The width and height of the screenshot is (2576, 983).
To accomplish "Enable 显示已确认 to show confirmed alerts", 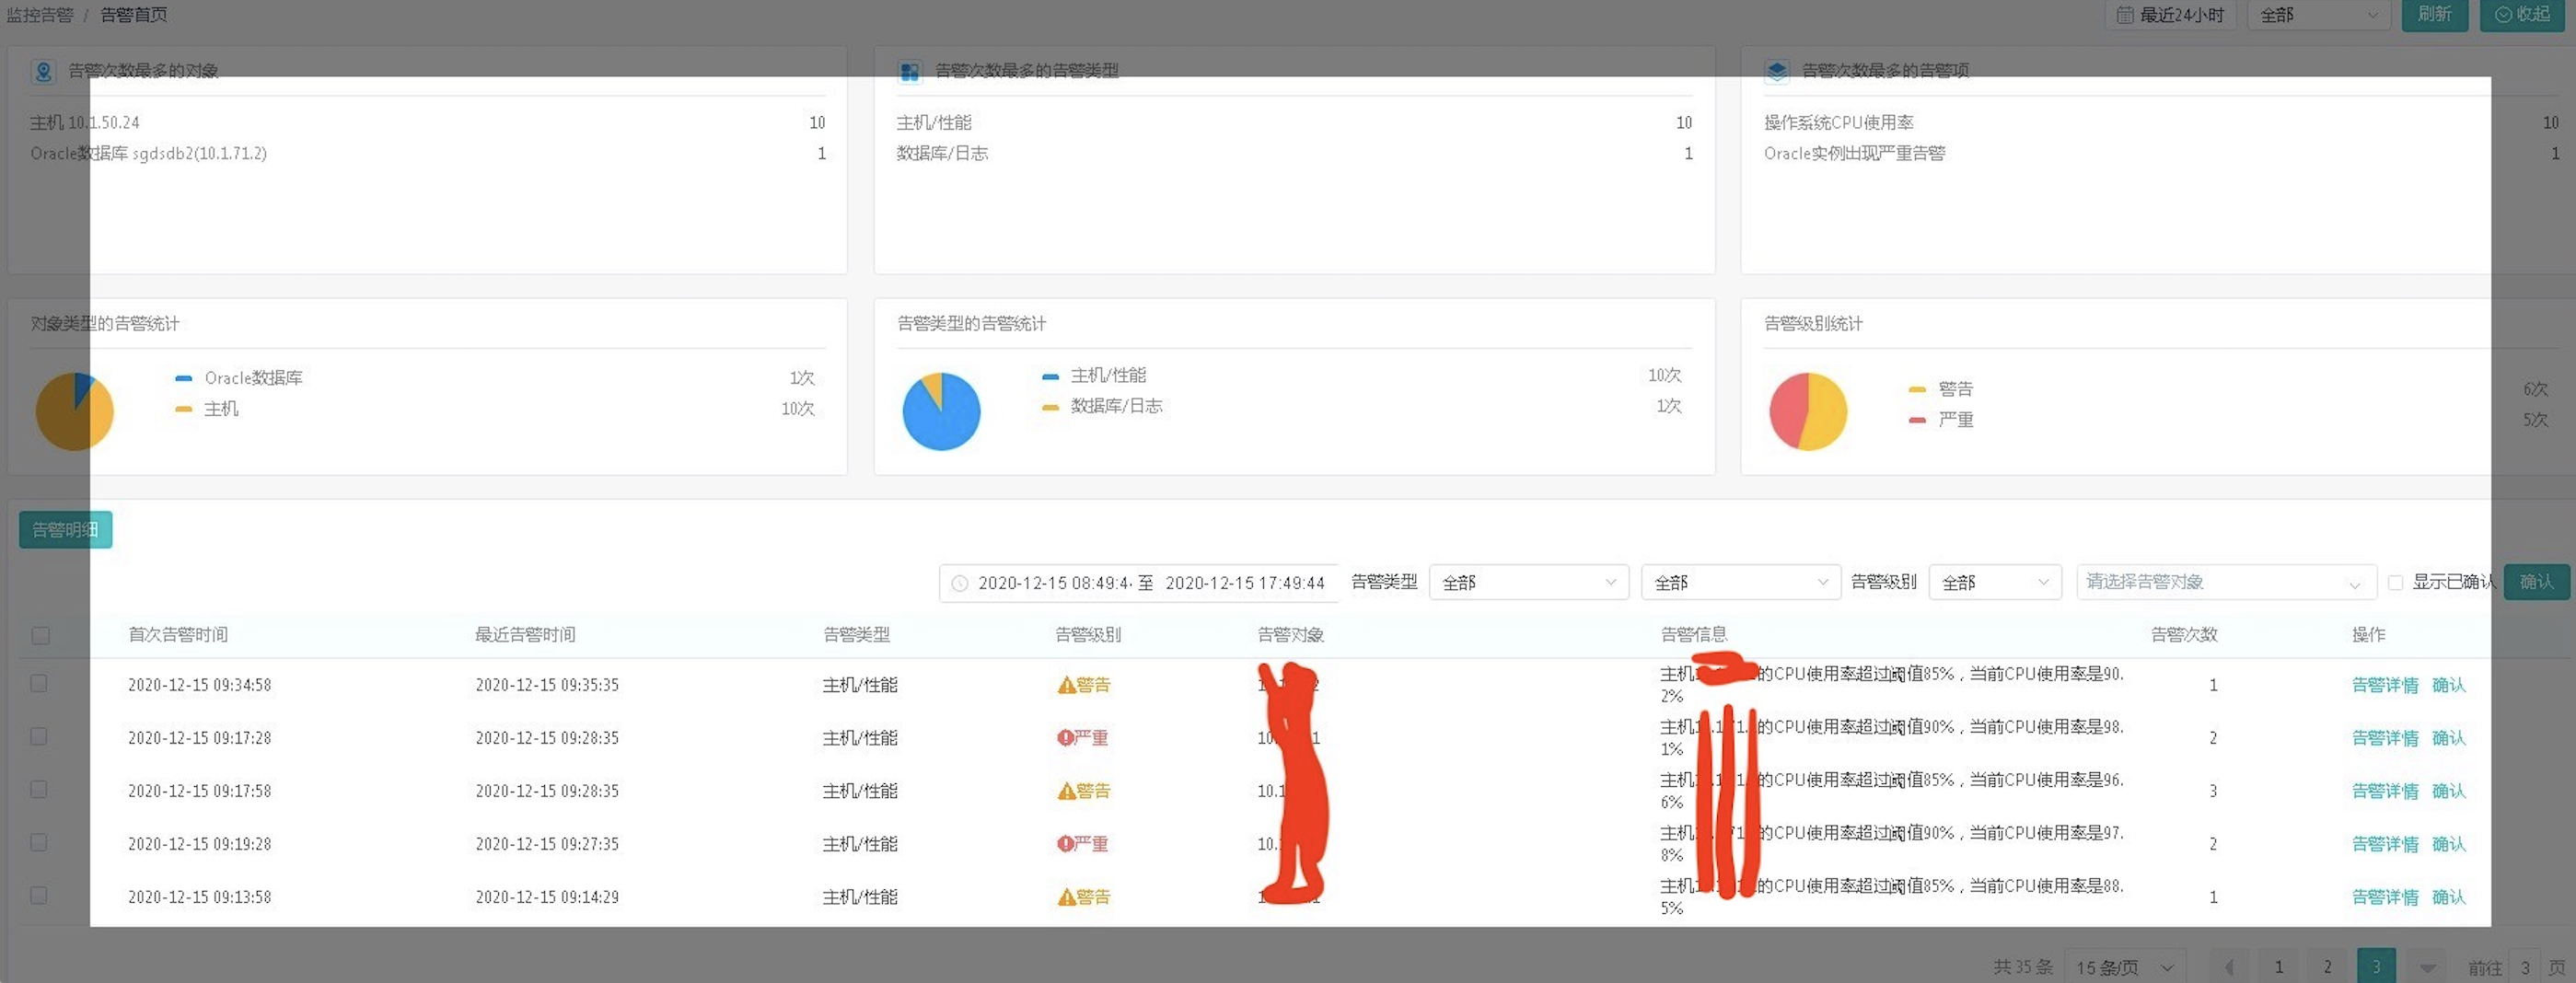I will coord(2396,582).
